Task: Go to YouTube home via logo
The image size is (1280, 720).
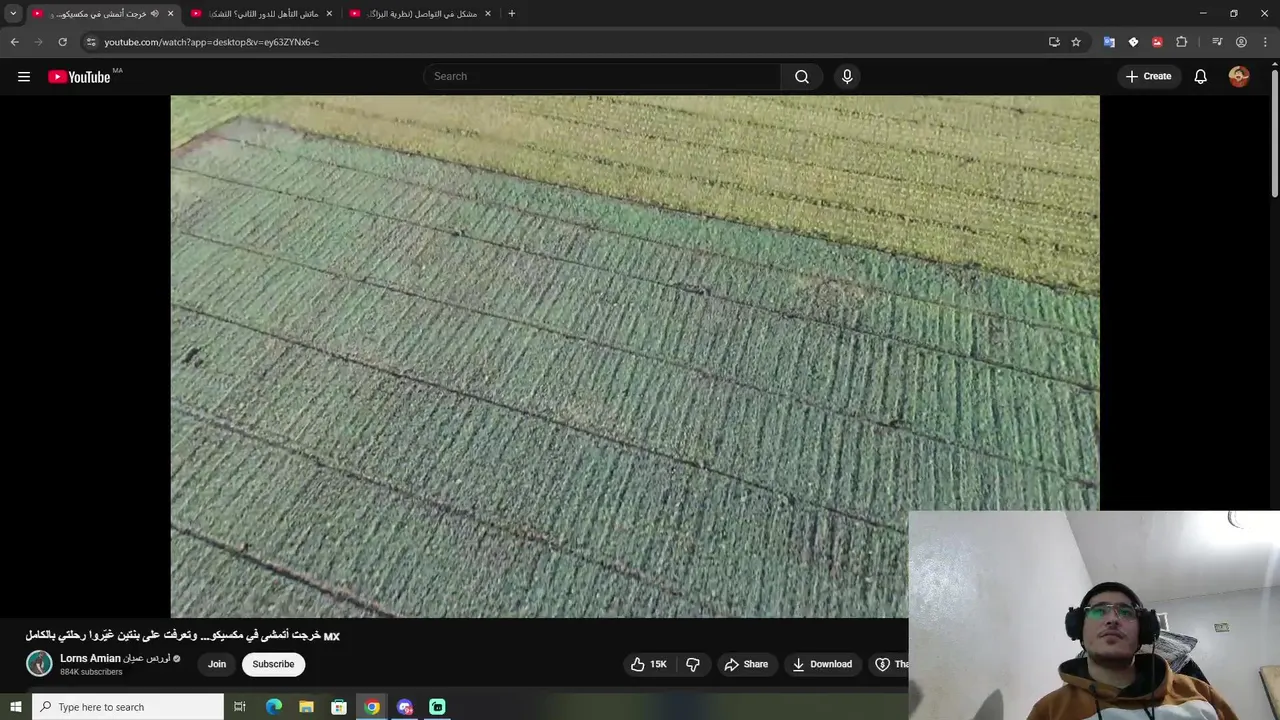Action: point(79,77)
